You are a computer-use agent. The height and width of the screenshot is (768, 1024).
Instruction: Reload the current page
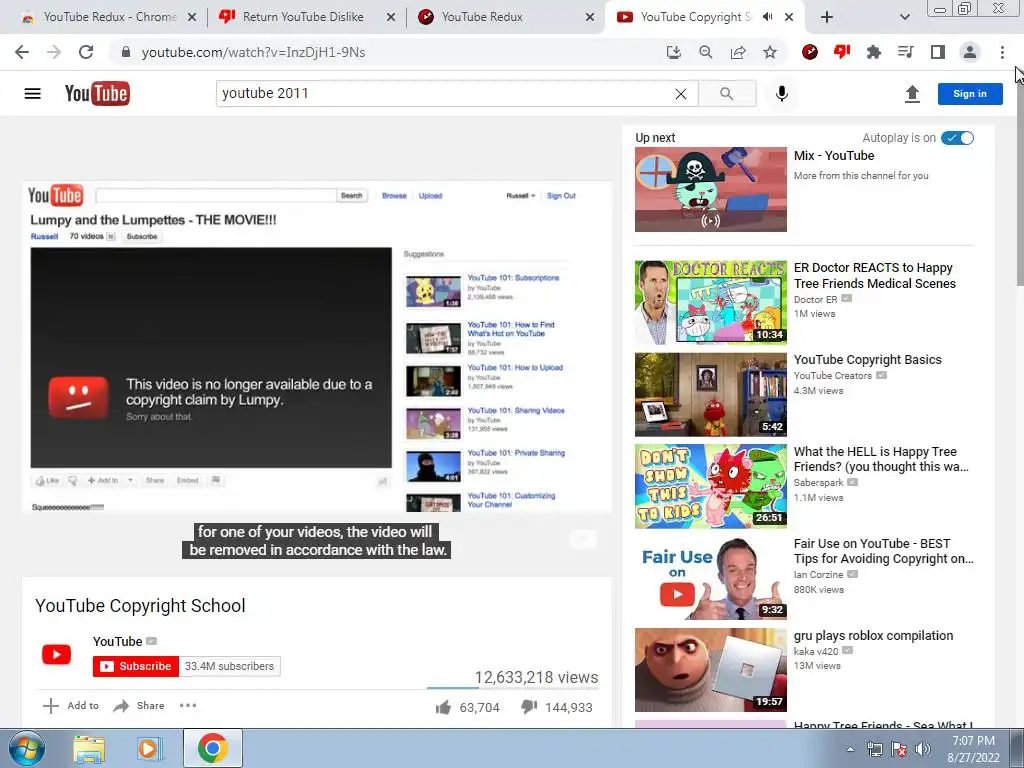(86, 52)
